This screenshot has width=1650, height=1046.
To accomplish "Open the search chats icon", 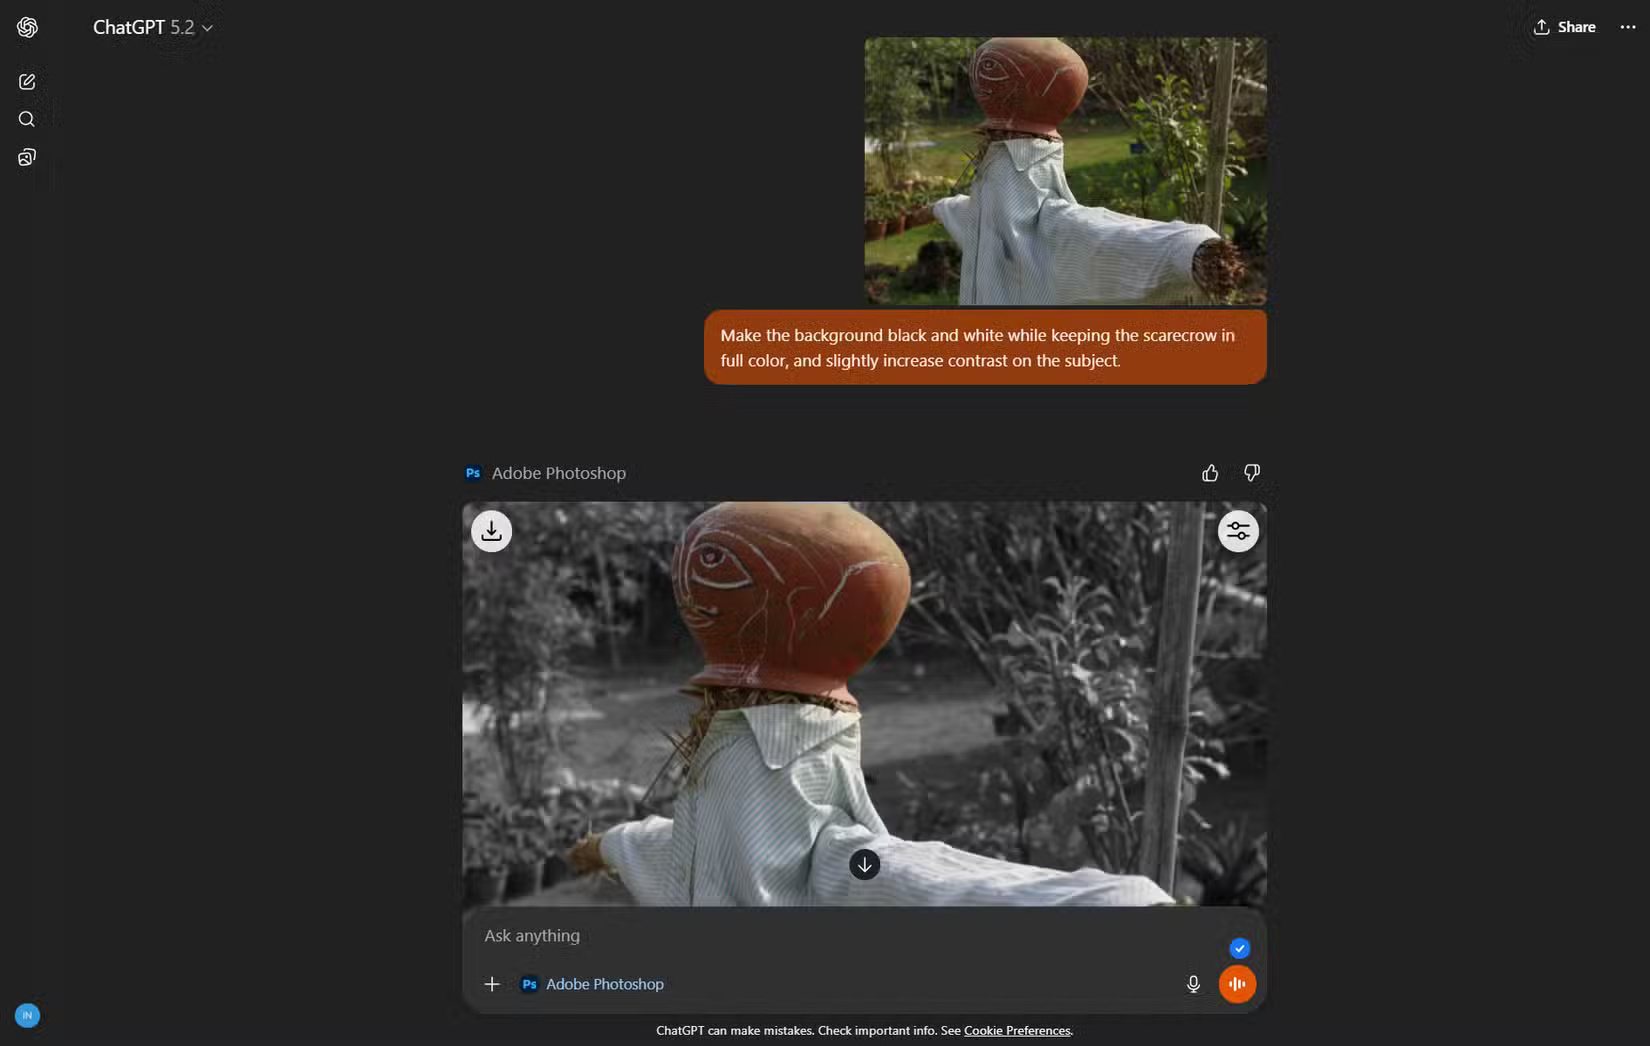I will tap(27, 120).
